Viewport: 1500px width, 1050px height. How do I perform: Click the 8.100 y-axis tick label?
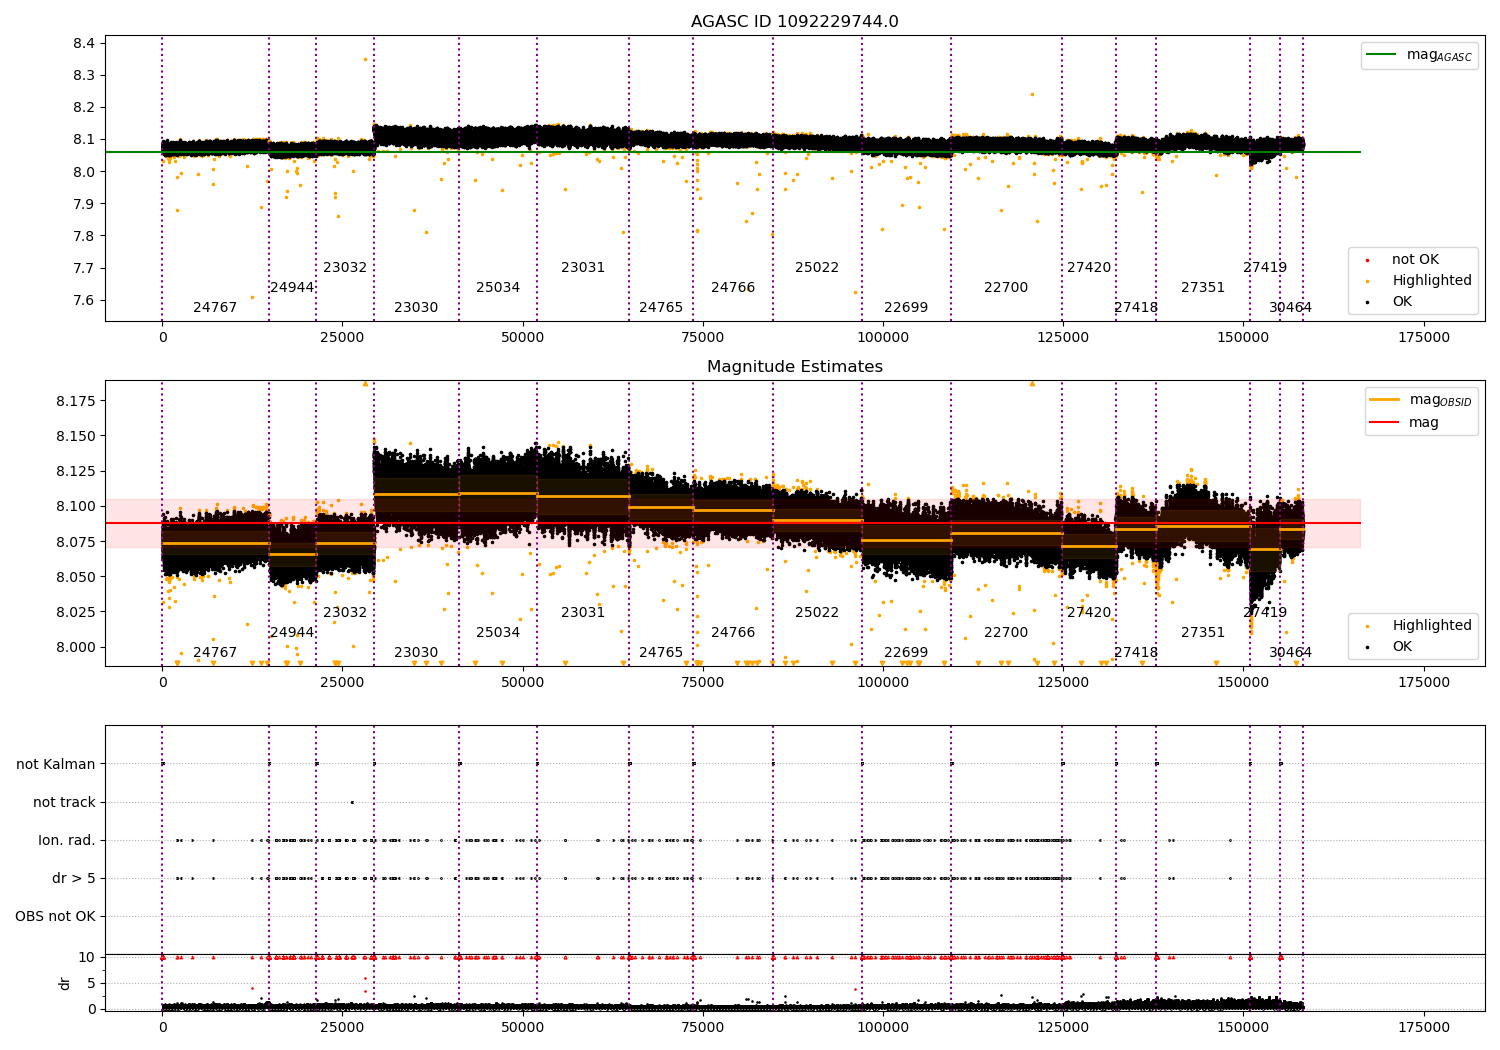(x=76, y=507)
